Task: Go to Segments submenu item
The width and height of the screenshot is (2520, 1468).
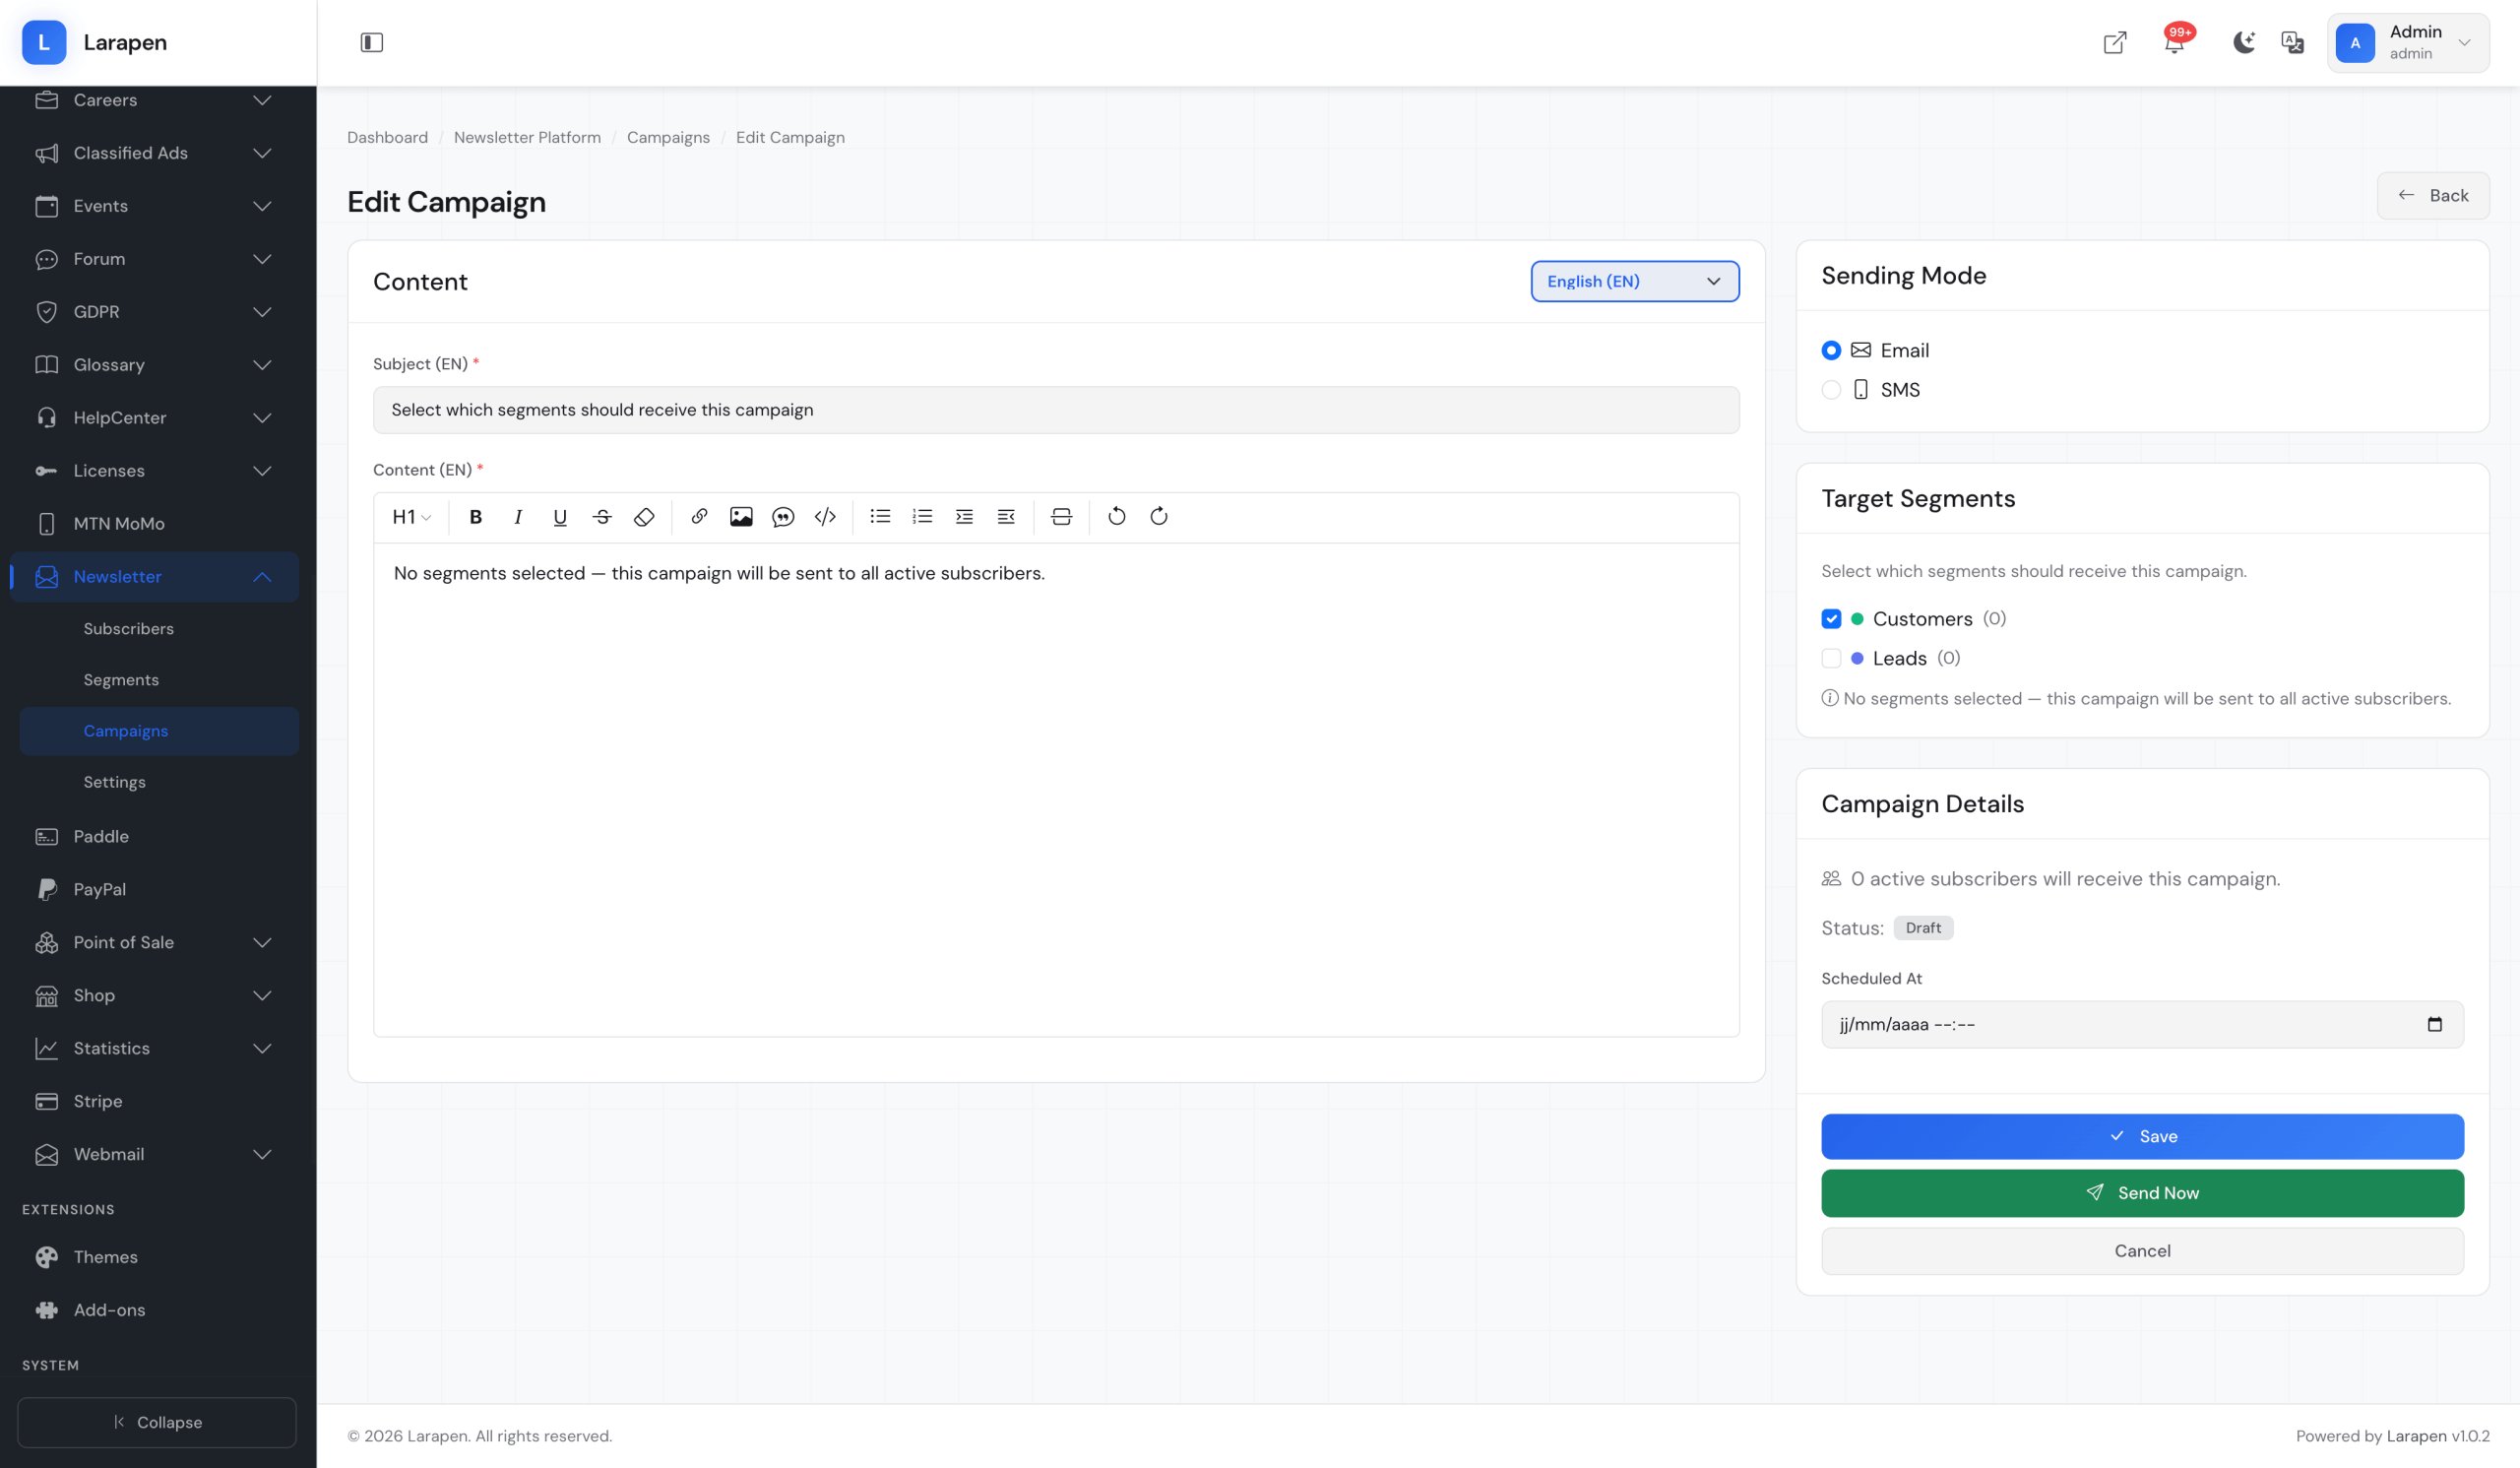Action: [x=121, y=680]
